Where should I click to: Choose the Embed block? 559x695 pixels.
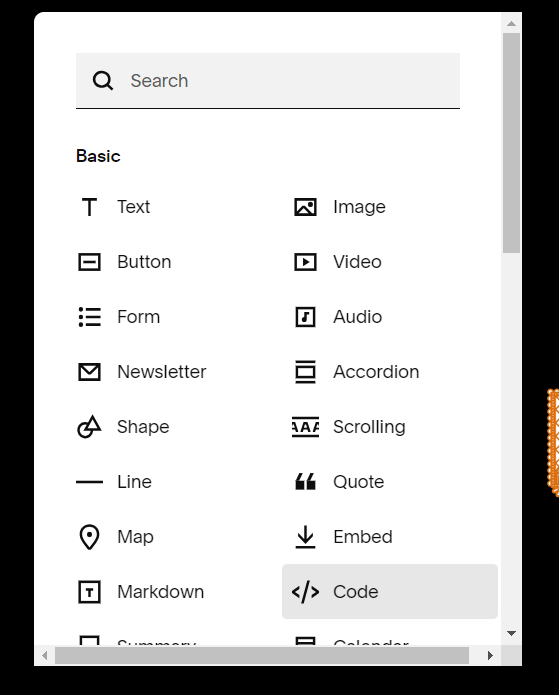coord(344,537)
